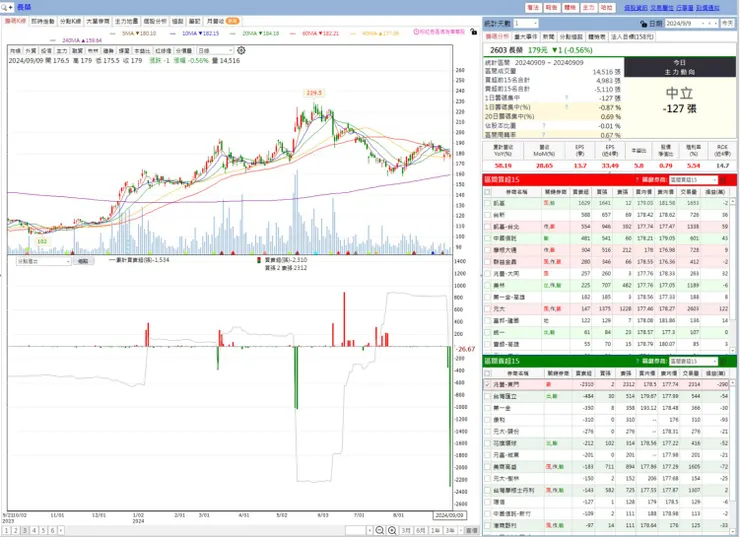Viewport: 740px width, 537px height.
Task: Tick the checkbox on buyer row 元大 147
Action: (488, 309)
